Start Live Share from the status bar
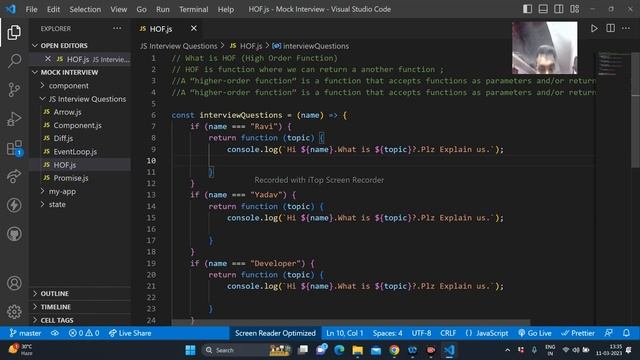This screenshot has height=360, width=640. pyautogui.click(x=130, y=333)
